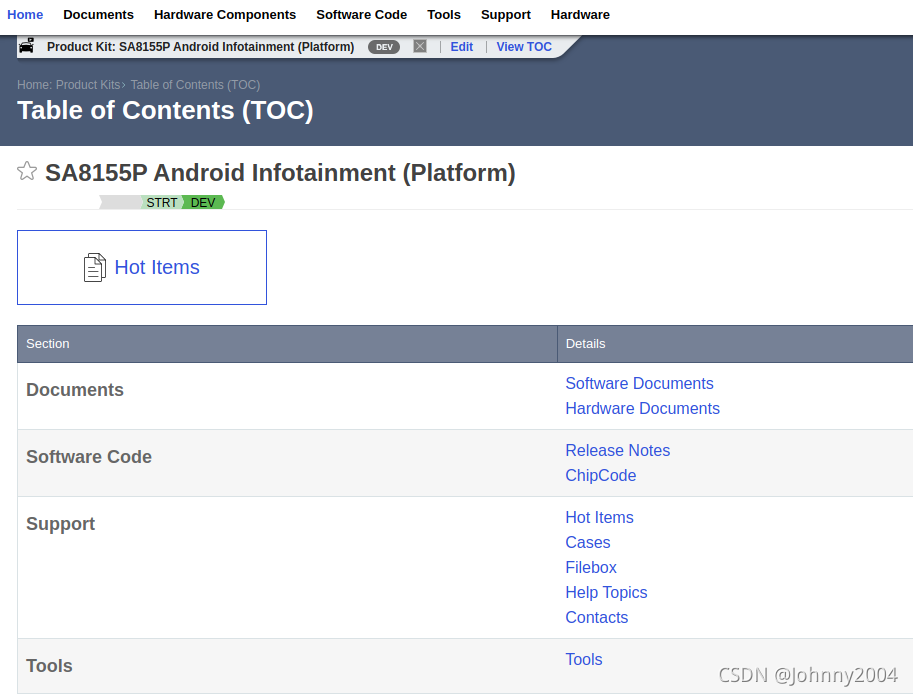Click the Table of Contents (TOC) breadcrumb
This screenshot has width=913, height=696.
[x=195, y=84]
